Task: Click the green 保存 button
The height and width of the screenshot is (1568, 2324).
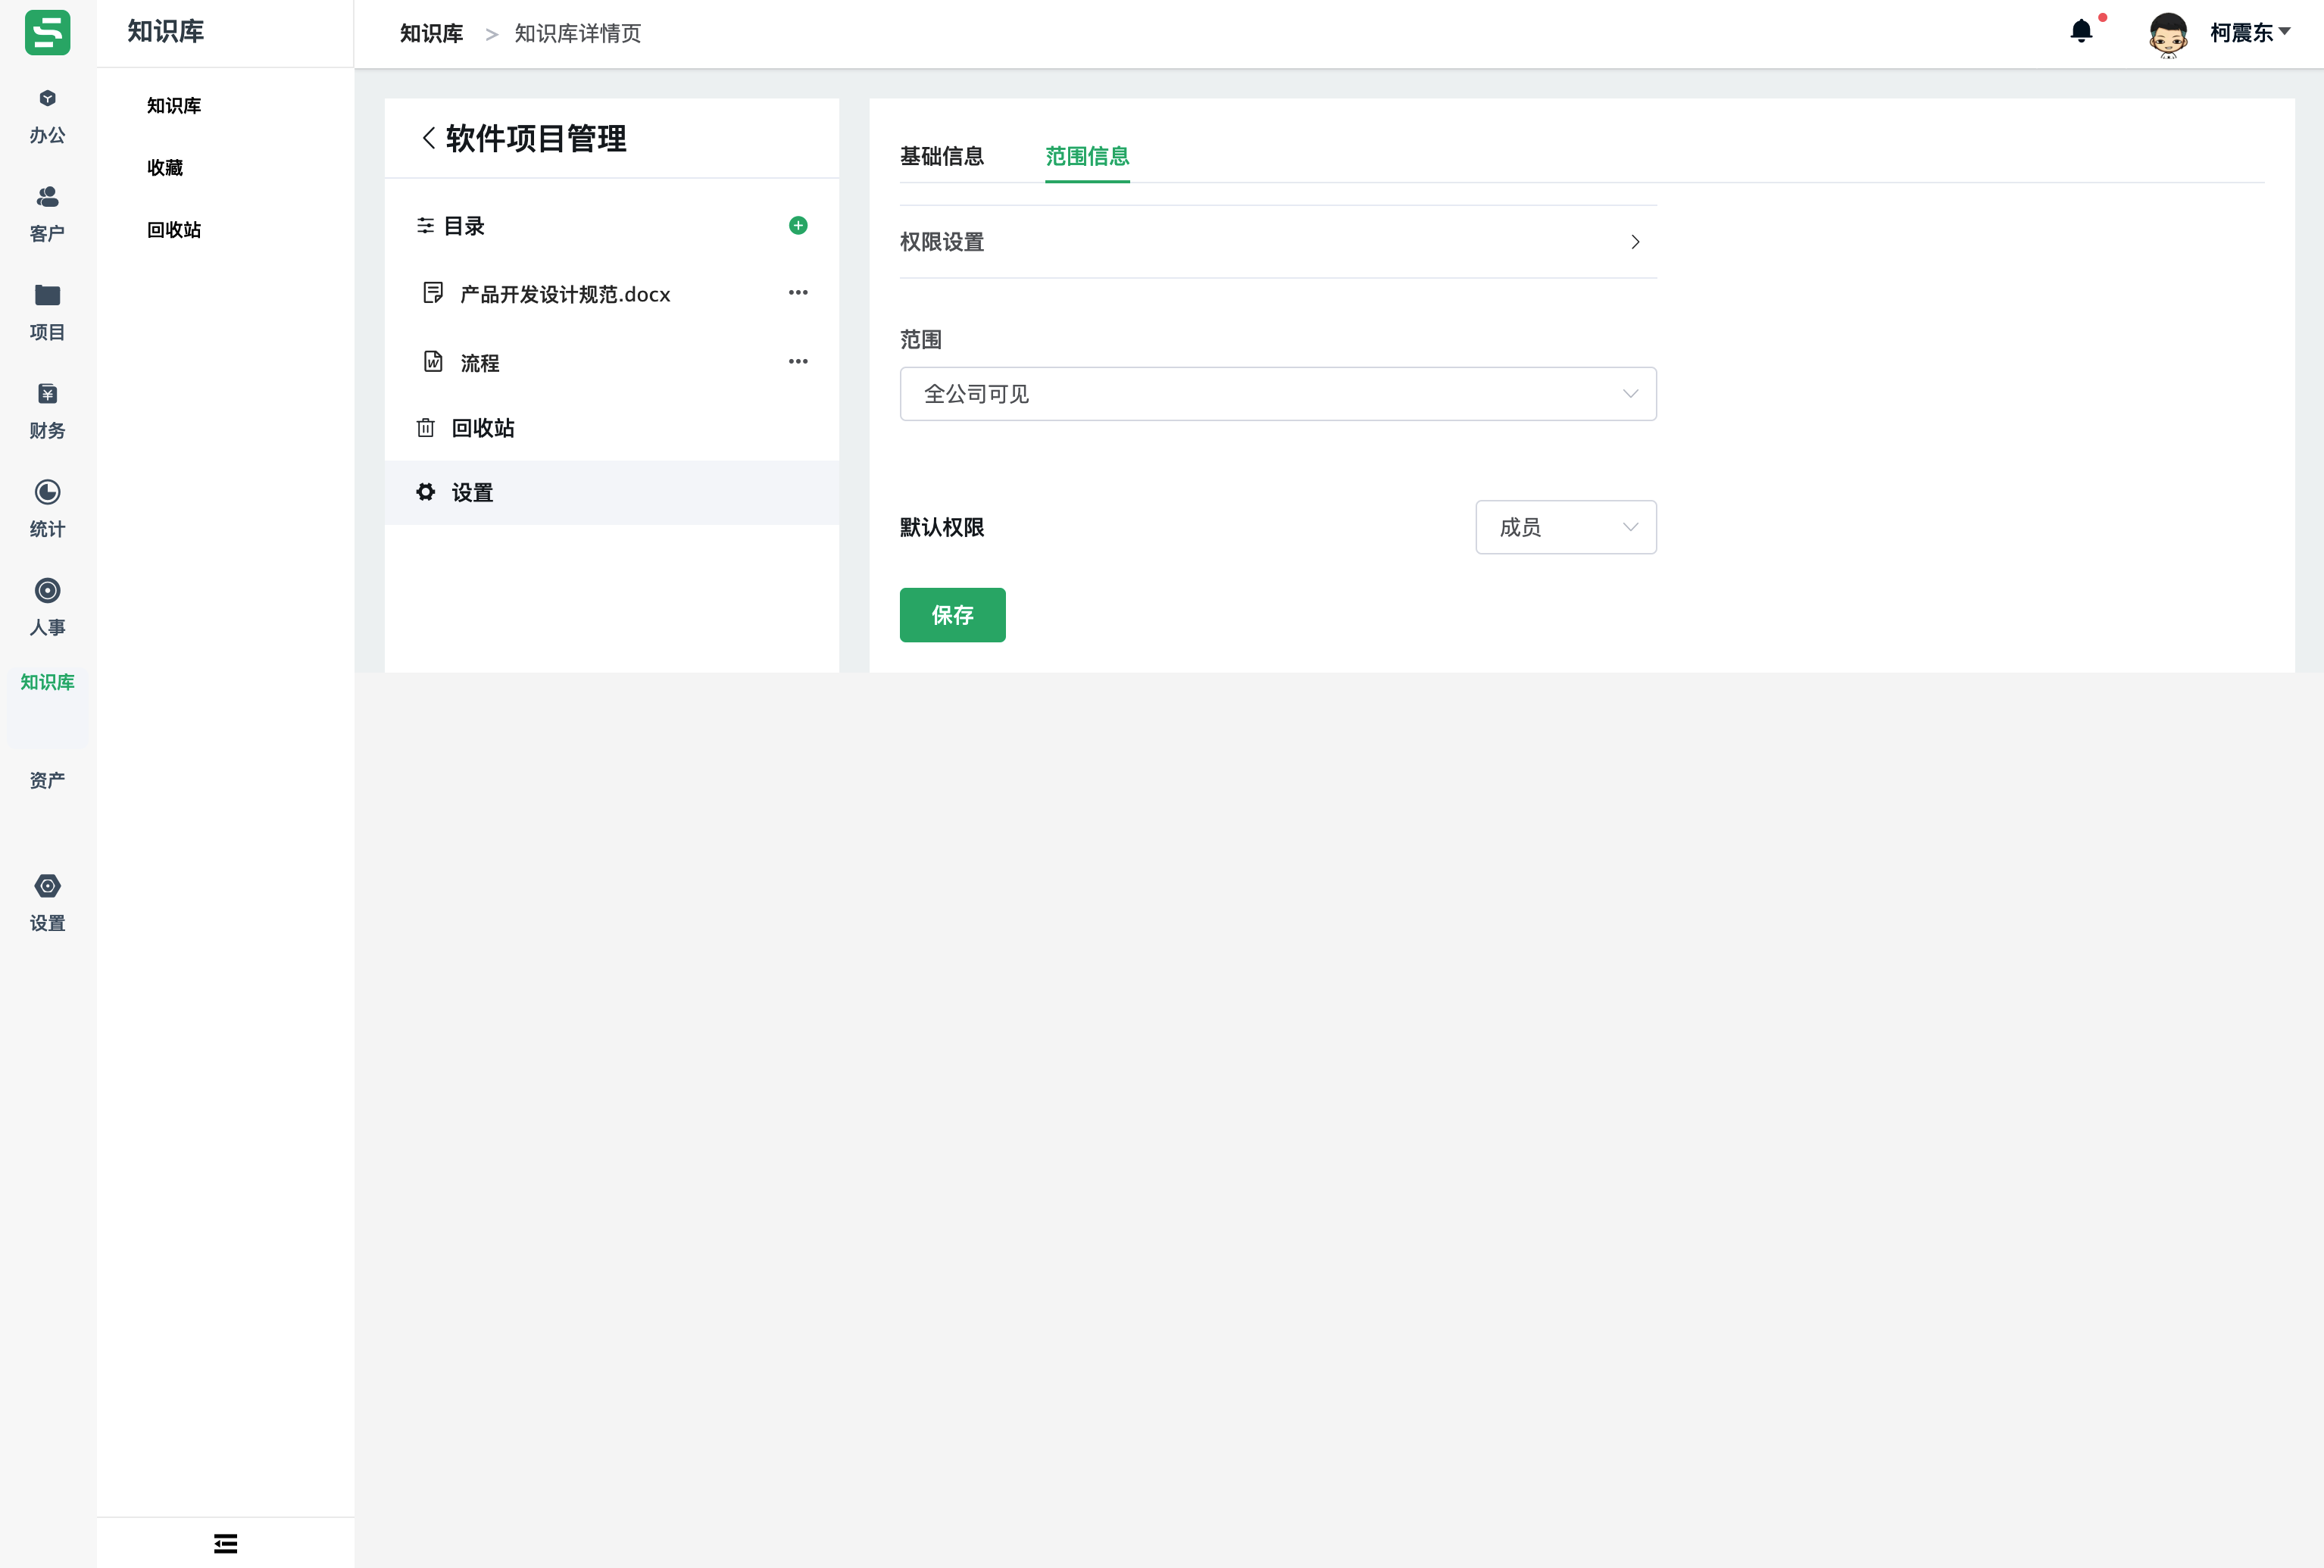Action: [x=952, y=615]
